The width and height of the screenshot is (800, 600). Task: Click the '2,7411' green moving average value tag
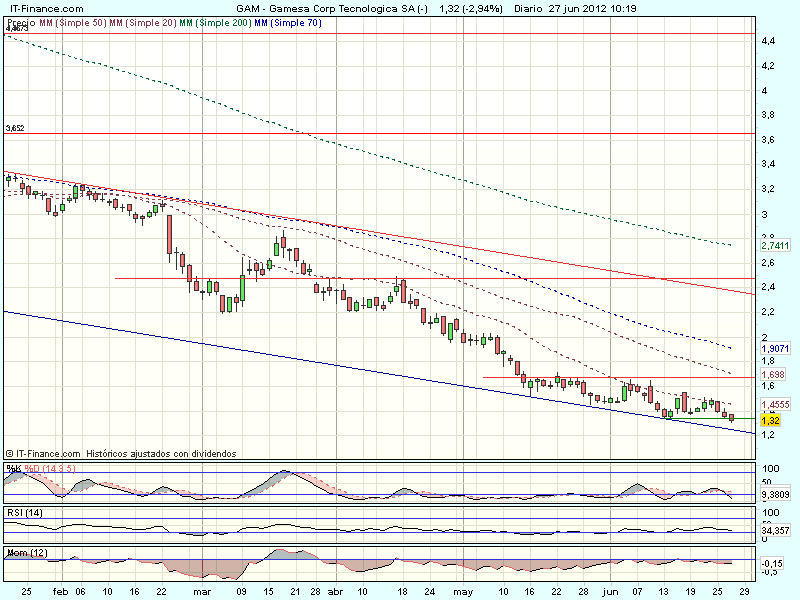click(x=775, y=245)
